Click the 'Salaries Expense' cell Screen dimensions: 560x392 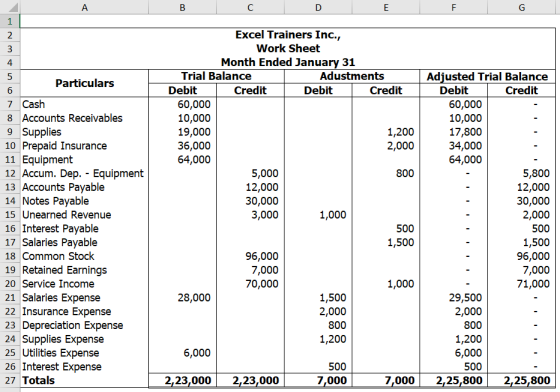pyautogui.click(x=84, y=298)
